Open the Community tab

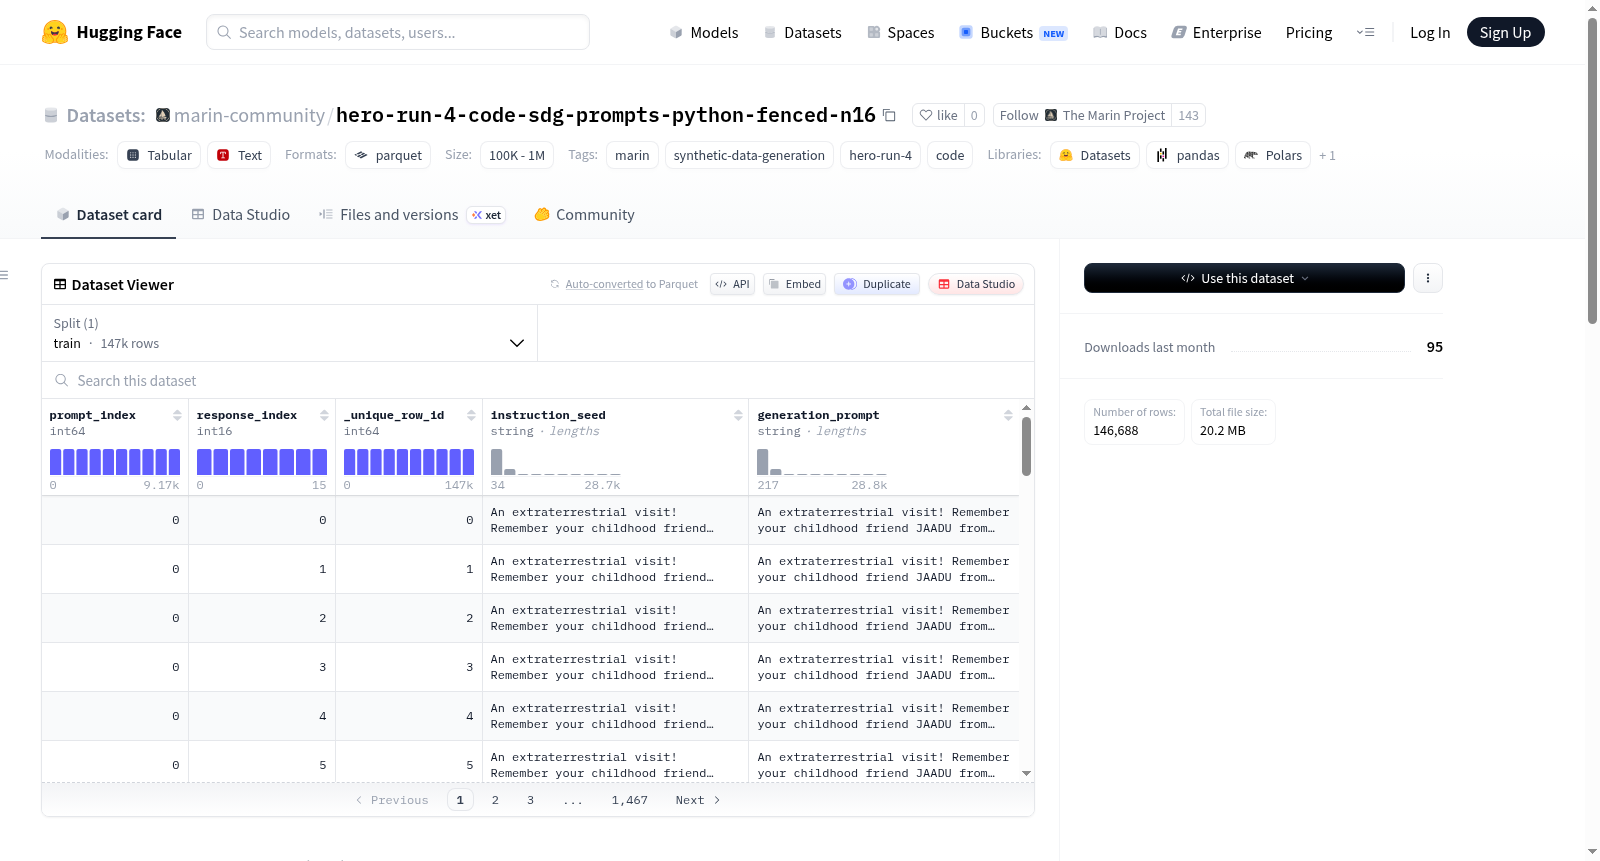coord(584,214)
